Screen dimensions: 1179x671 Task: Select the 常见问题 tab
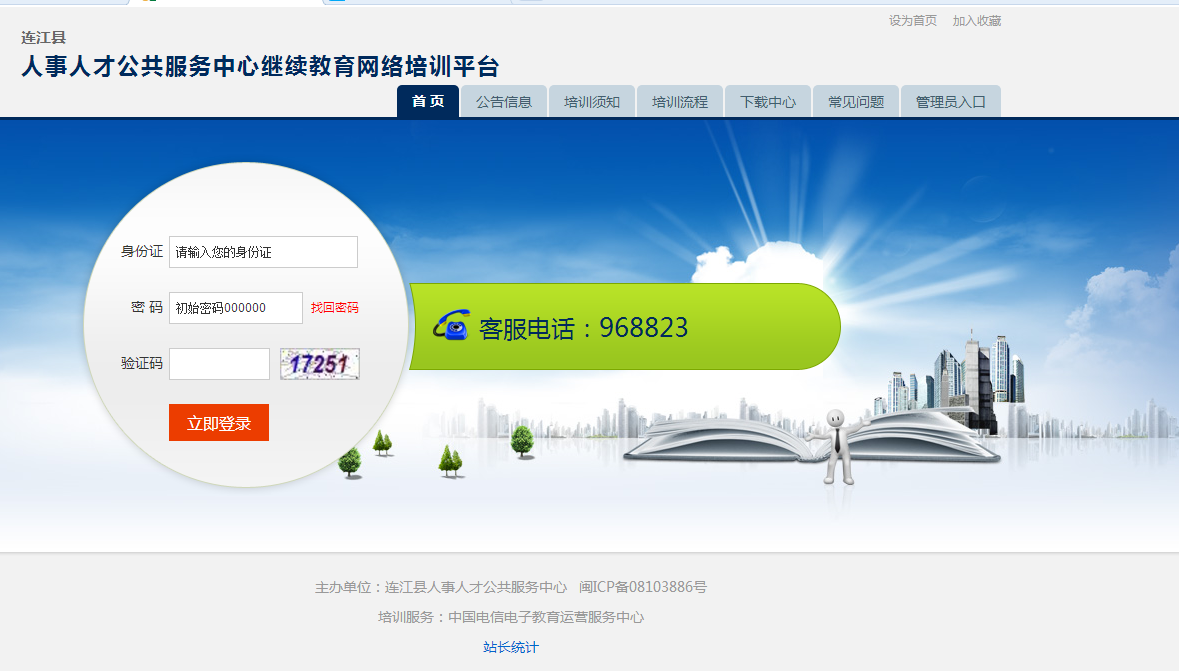tap(856, 102)
